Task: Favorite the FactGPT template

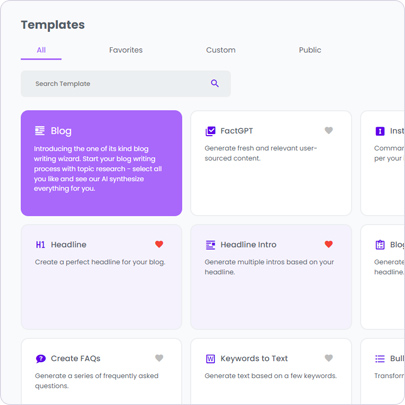Action: pos(329,130)
